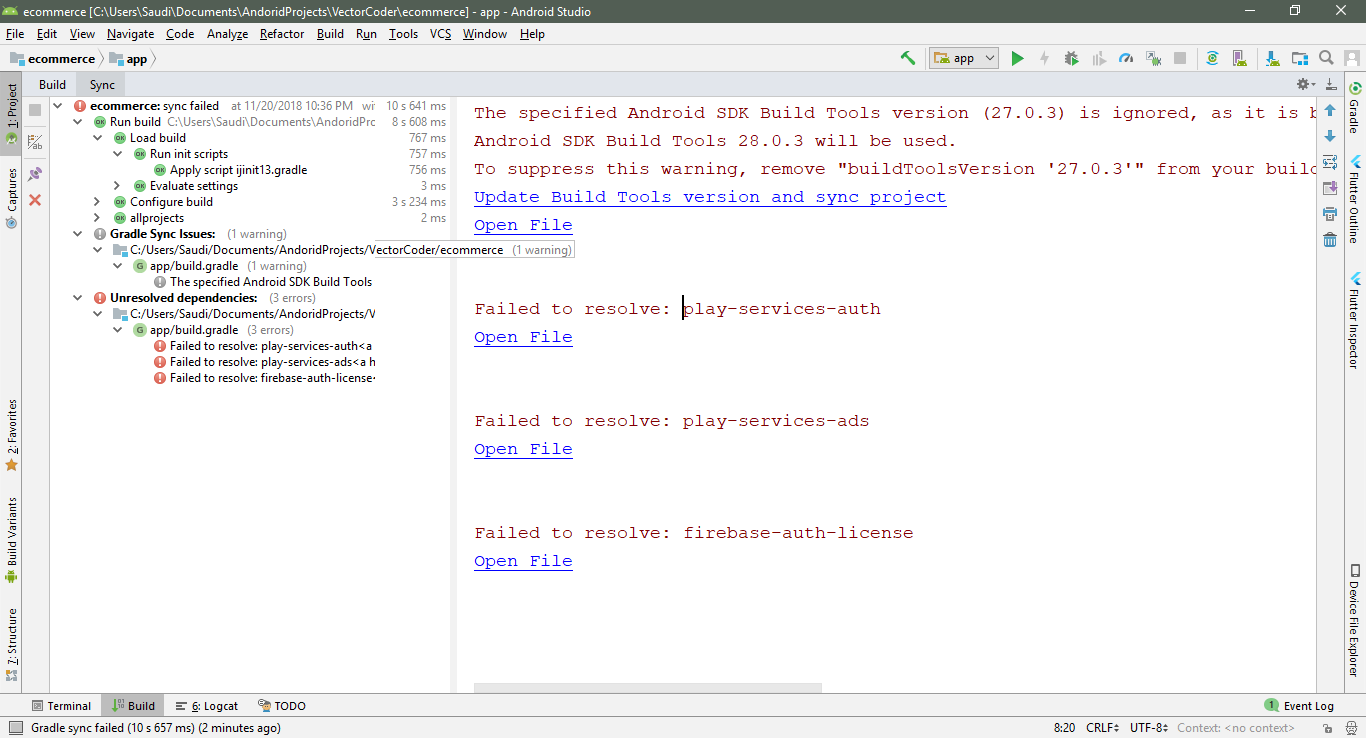Select 'Failed to resolve: play-services-ads' tree row
Screen dimensions: 1366x738
(264, 362)
